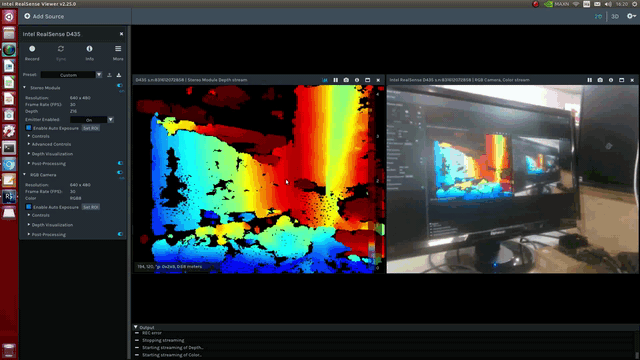
Task: Collapse the Output log panel
Action: tap(136, 327)
